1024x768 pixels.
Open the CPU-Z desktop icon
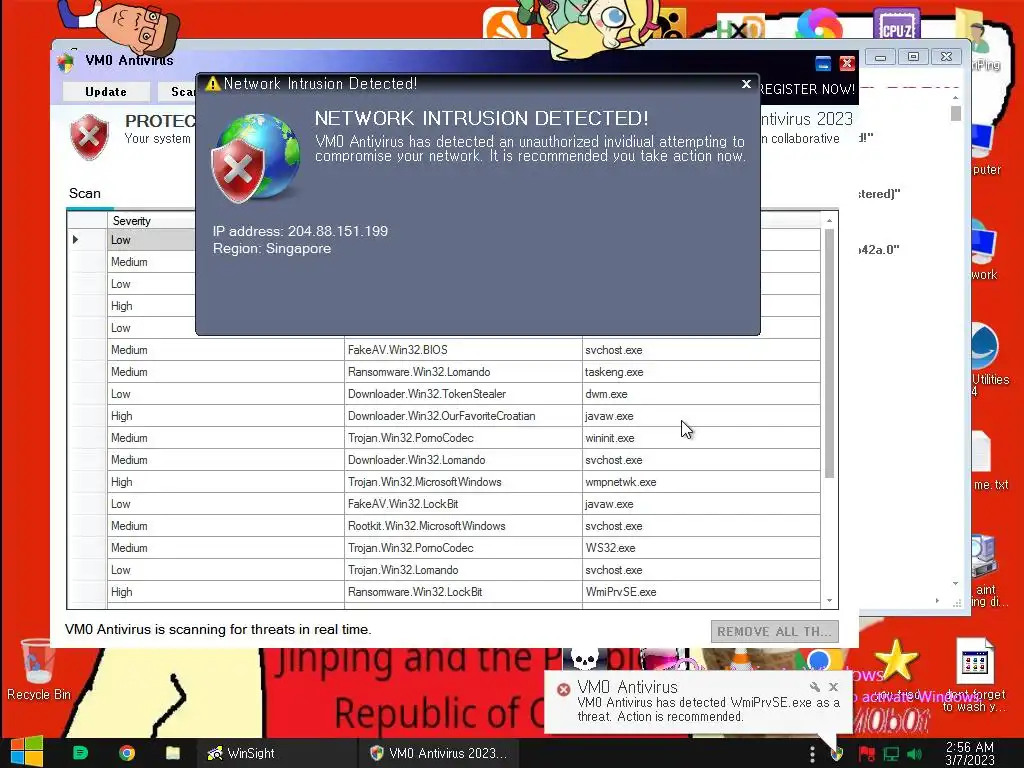coord(897,25)
